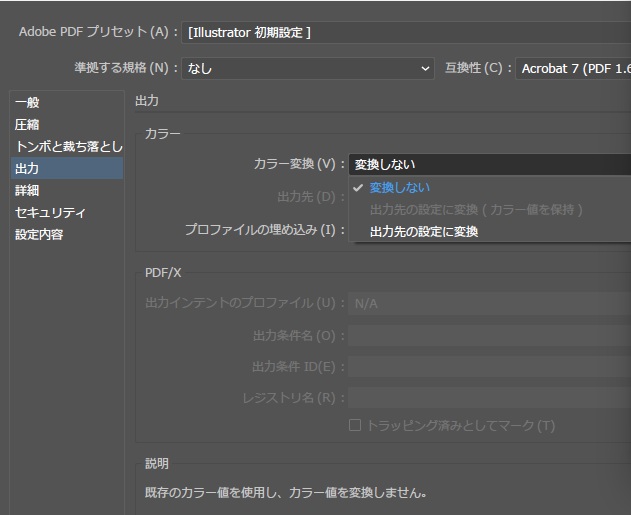The image size is (631, 515).
Task: Click the 出力条件 ID input field
Action: 490,367
